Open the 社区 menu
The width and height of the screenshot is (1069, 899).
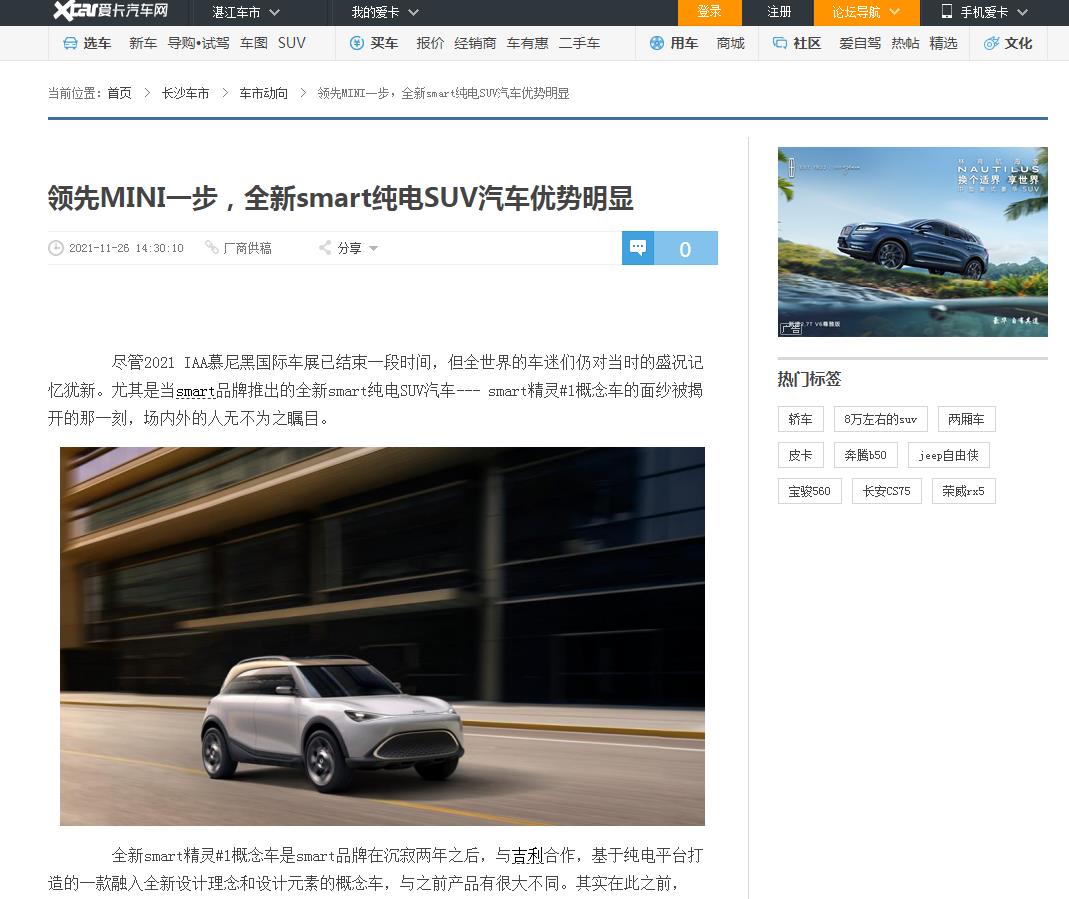click(x=807, y=44)
